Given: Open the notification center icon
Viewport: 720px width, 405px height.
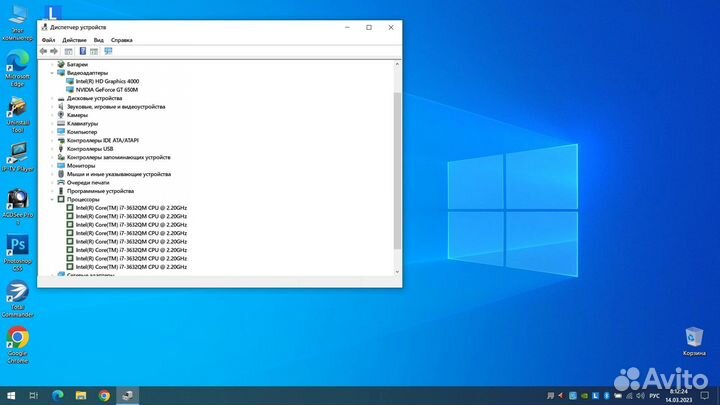Looking at the screenshot, I should tap(705, 395).
